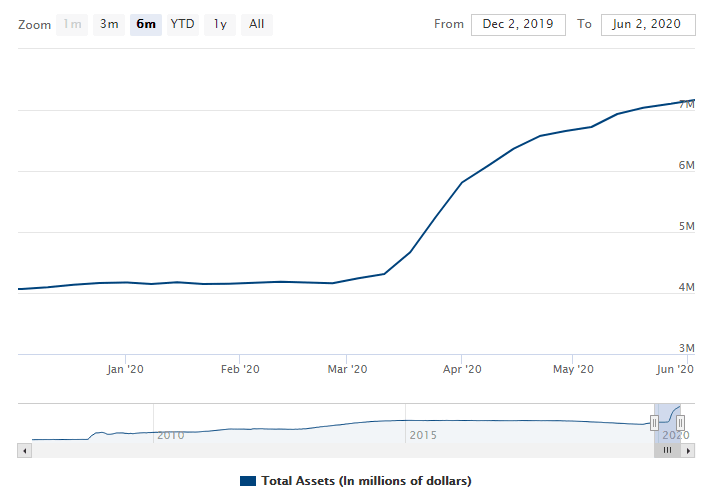
Task: Set zoom to 3m
Action: (109, 24)
